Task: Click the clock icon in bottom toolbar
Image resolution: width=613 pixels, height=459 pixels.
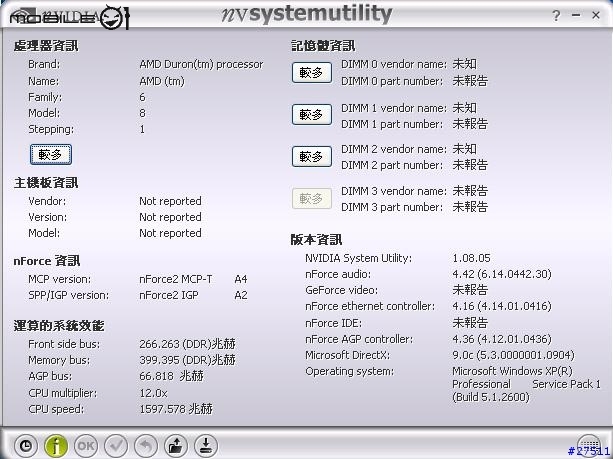Action: pyautogui.click(x=26, y=446)
